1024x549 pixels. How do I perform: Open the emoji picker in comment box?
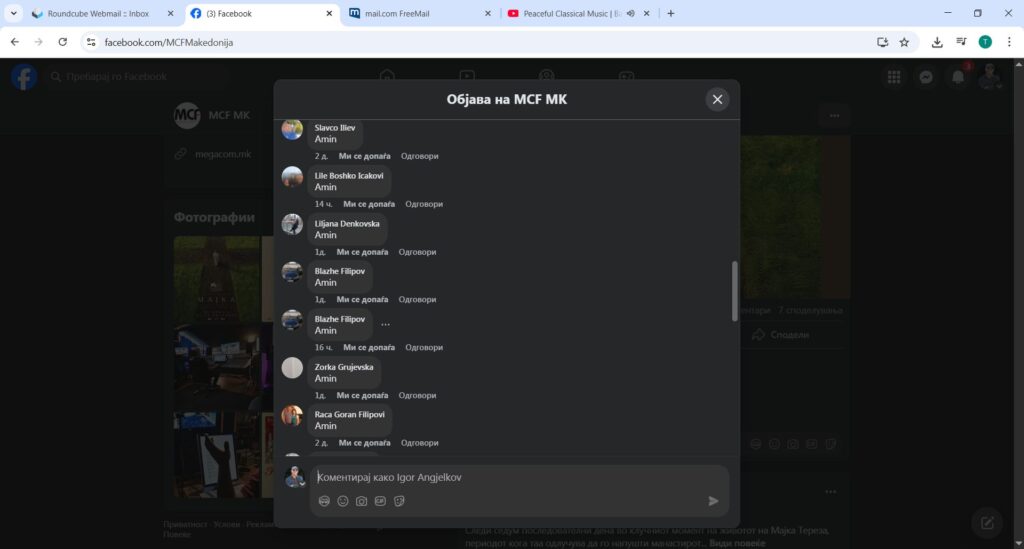tap(343, 501)
